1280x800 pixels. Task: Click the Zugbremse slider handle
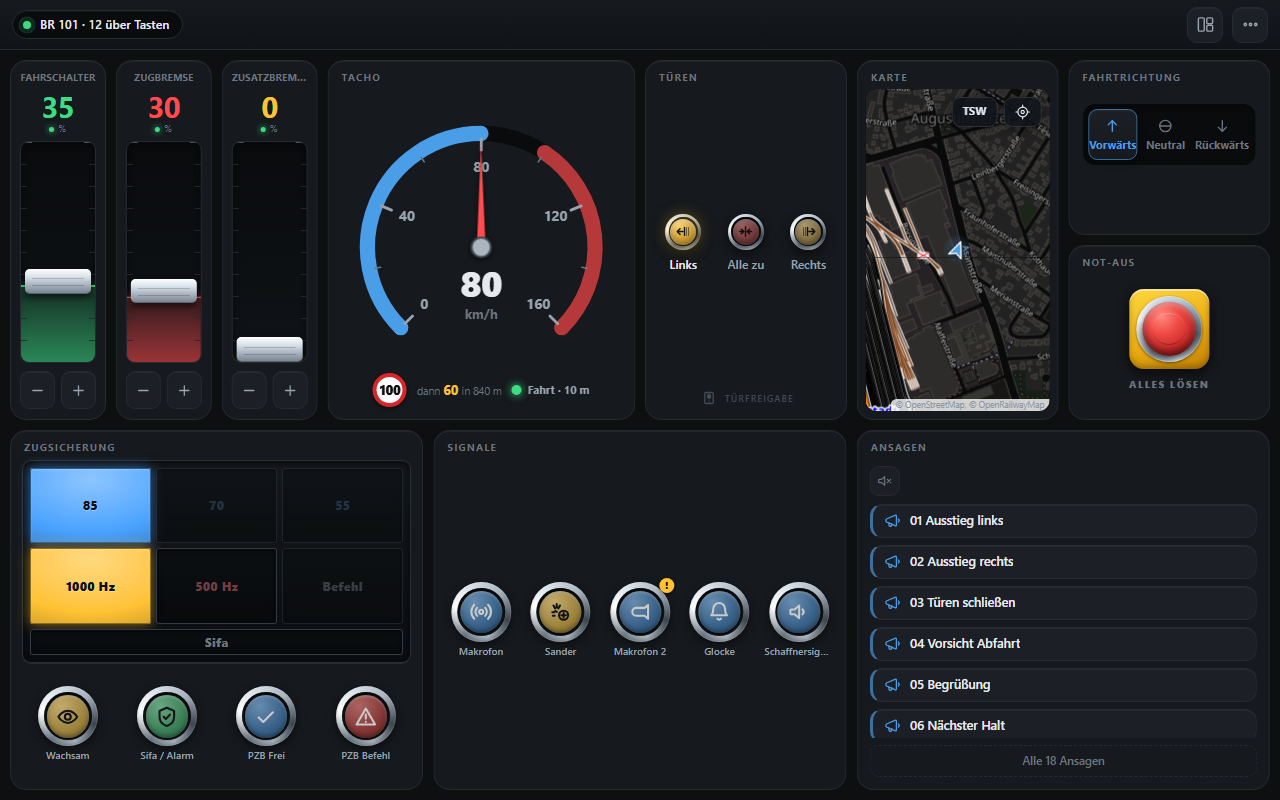164,290
